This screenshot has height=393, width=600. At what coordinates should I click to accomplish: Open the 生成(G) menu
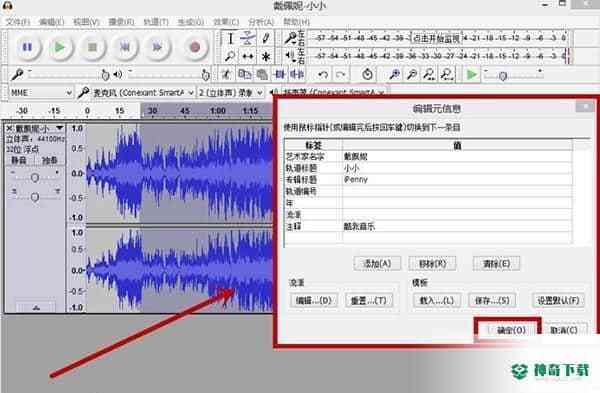[x=191, y=22]
